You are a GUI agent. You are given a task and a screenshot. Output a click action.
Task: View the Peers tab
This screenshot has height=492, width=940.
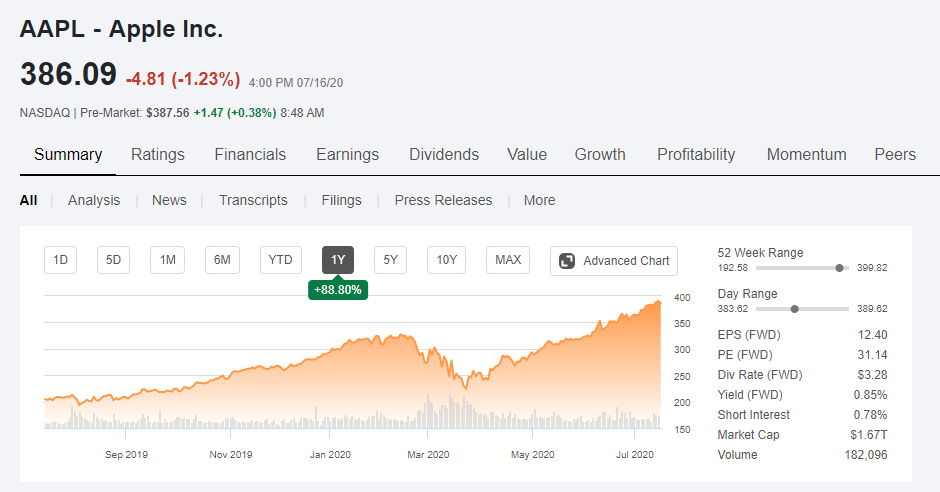click(895, 154)
